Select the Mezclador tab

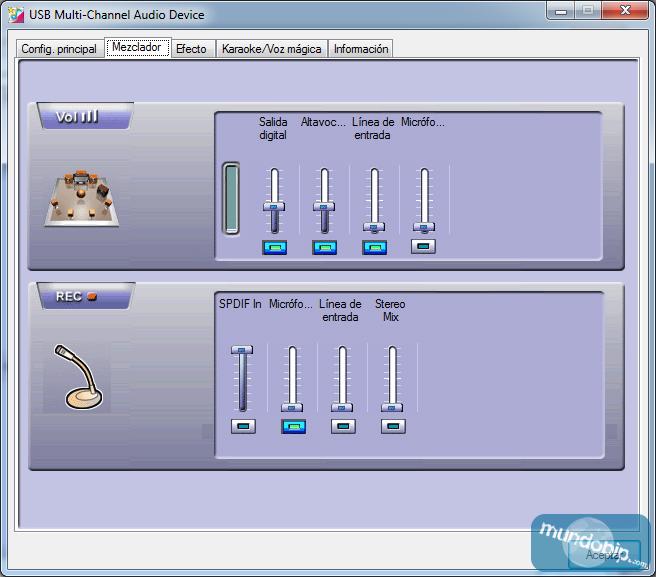(137, 47)
